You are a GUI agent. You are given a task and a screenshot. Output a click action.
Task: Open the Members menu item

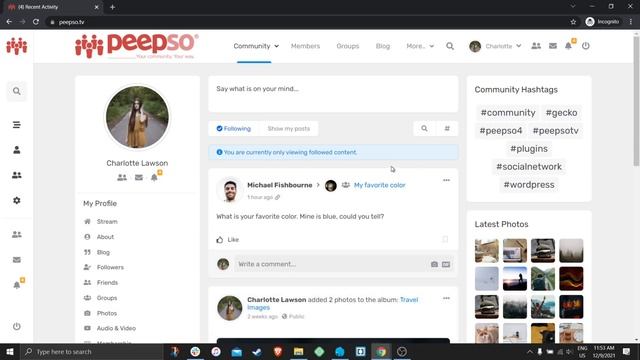click(305, 46)
